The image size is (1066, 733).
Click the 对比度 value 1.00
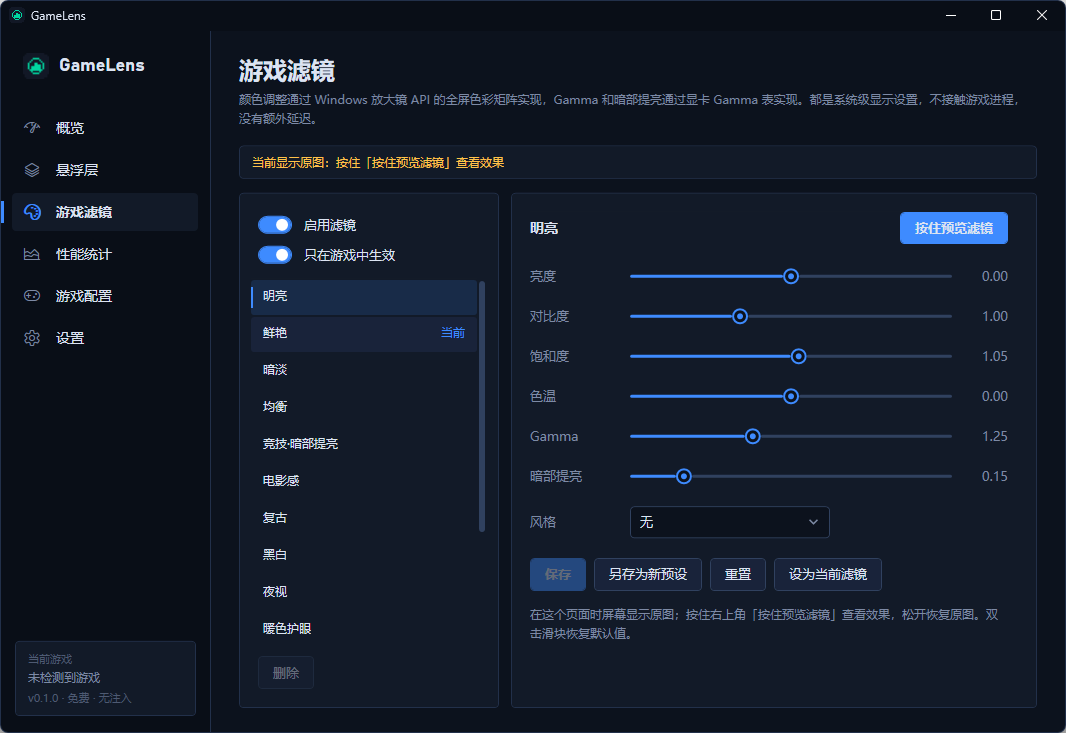[995, 317]
